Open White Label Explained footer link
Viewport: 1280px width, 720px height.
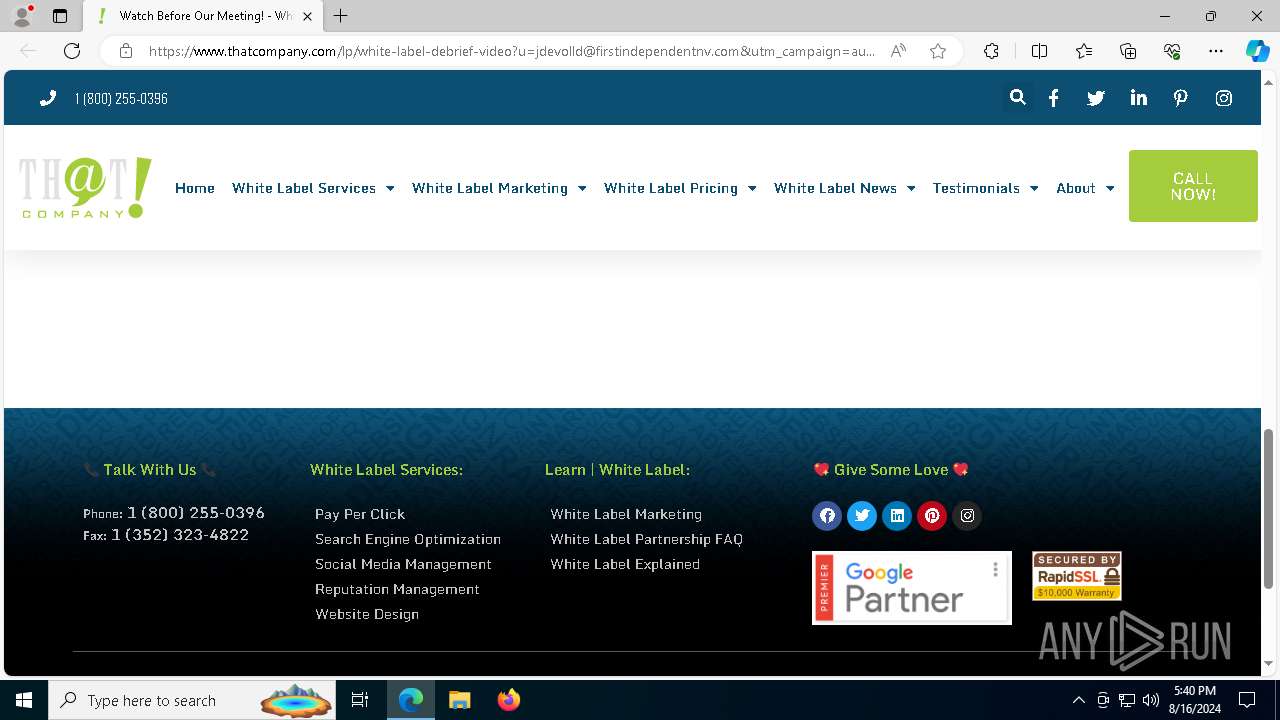tap(625, 564)
